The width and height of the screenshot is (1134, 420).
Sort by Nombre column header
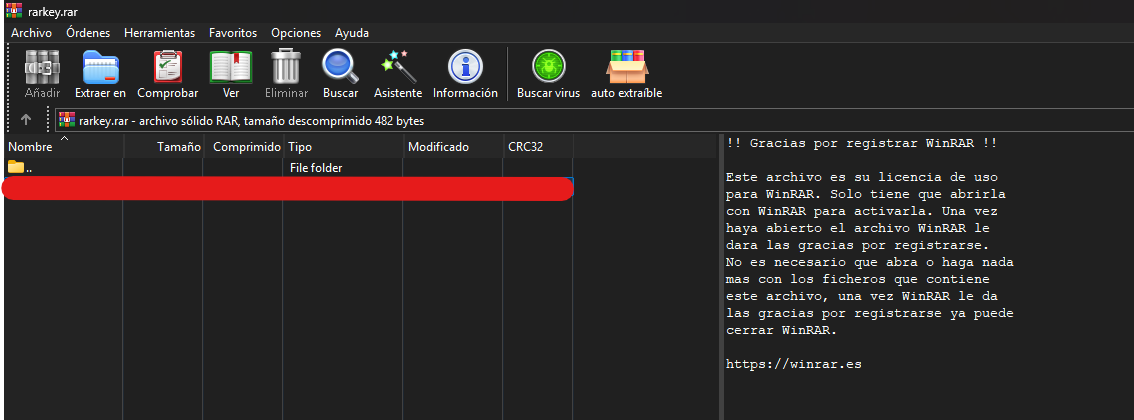64,147
